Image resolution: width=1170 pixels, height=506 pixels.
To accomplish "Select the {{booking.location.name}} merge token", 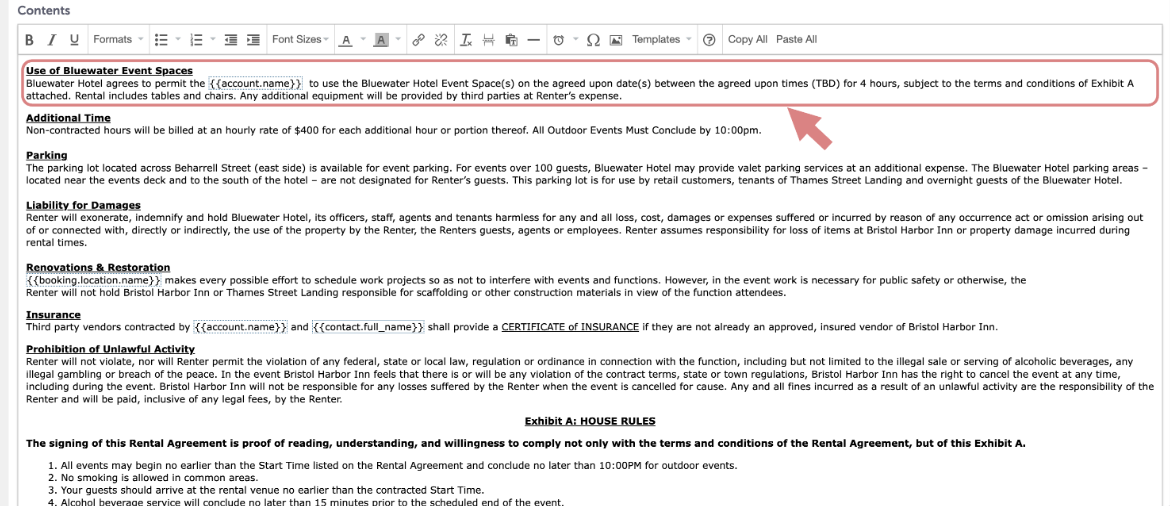I will [x=93, y=280].
